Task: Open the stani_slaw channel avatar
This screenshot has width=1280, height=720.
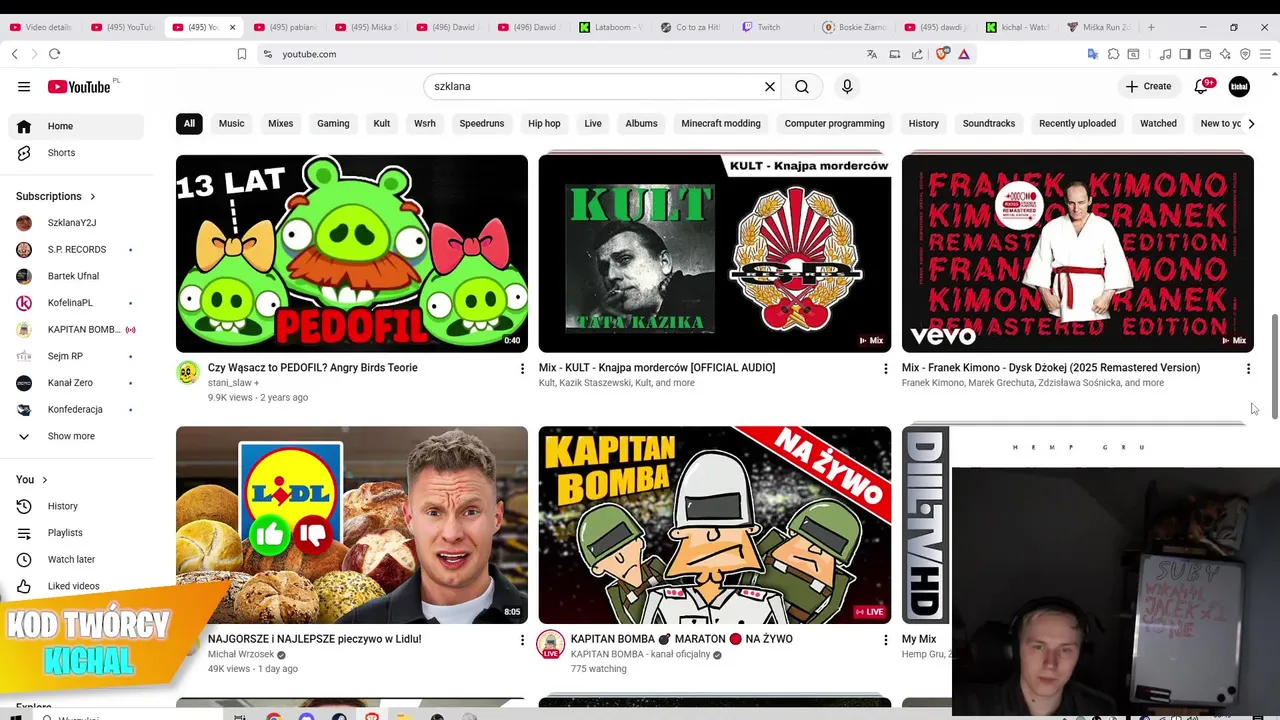Action: coord(188,373)
